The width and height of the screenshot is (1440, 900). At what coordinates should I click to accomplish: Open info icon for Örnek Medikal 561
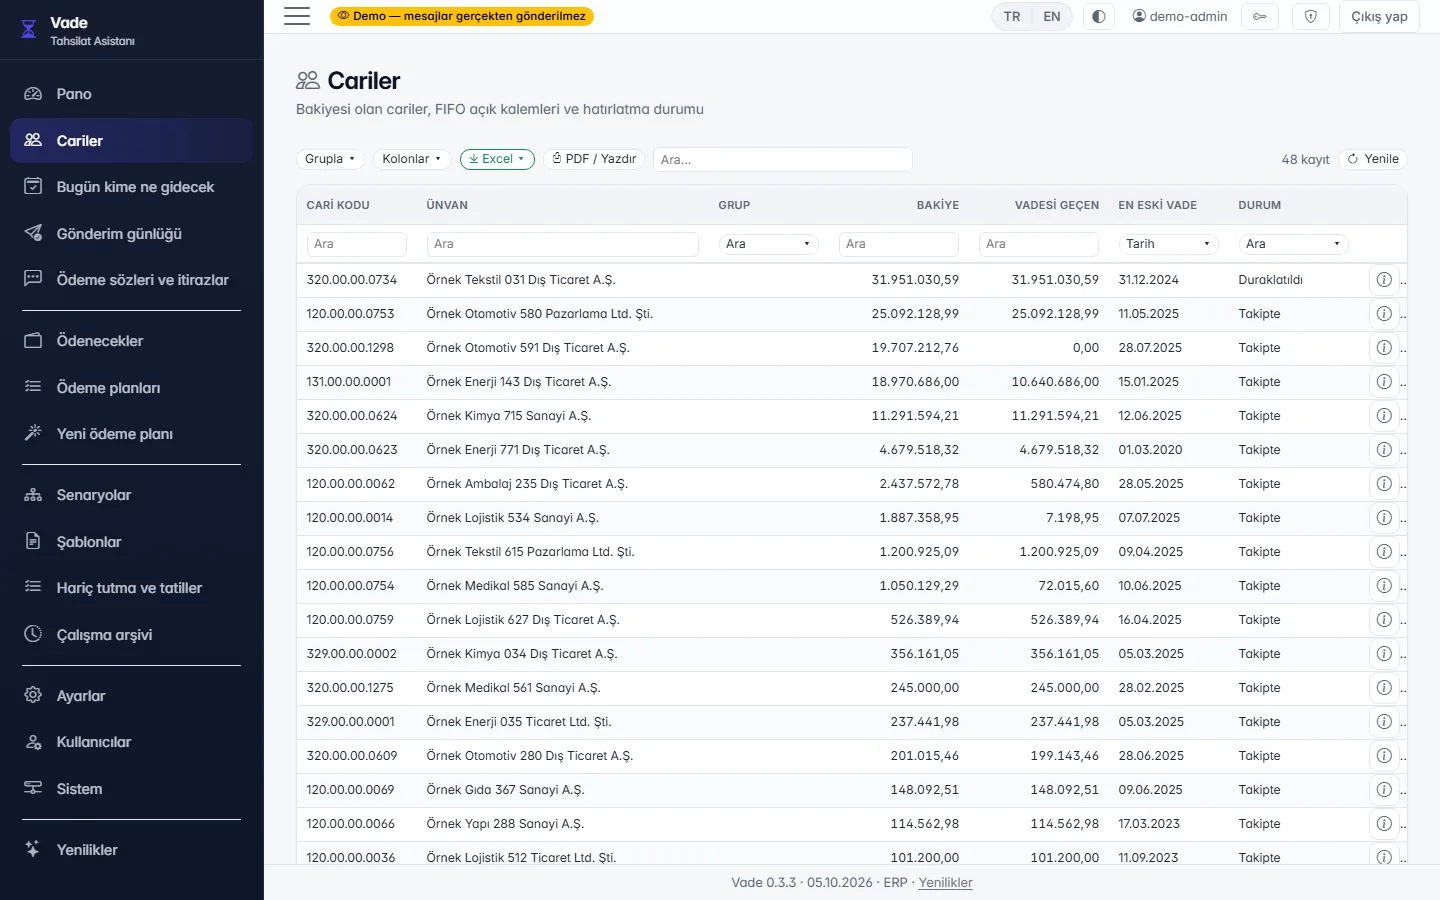[x=1384, y=688]
